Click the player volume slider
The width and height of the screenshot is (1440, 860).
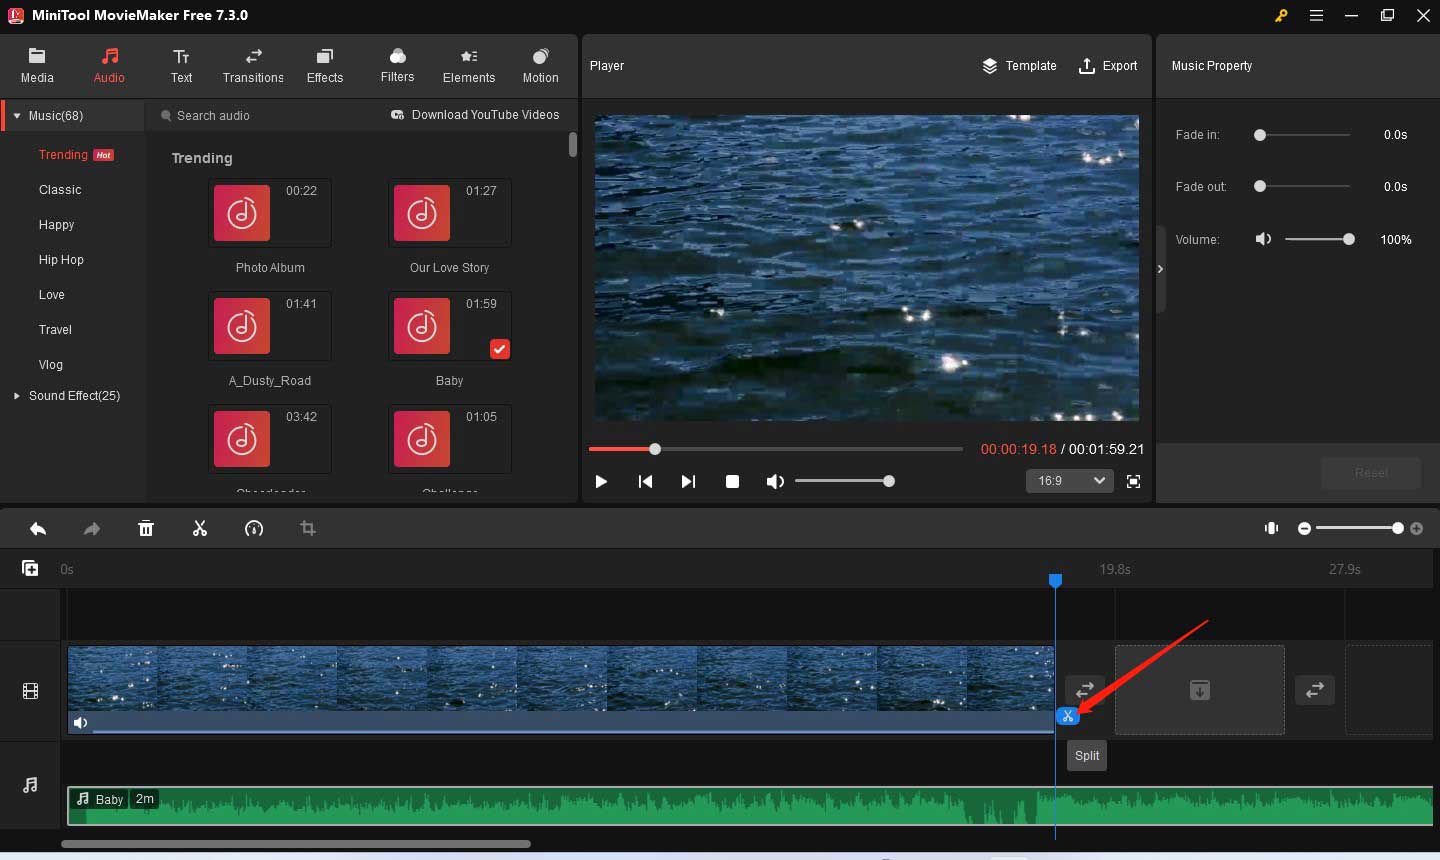point(845,481)
